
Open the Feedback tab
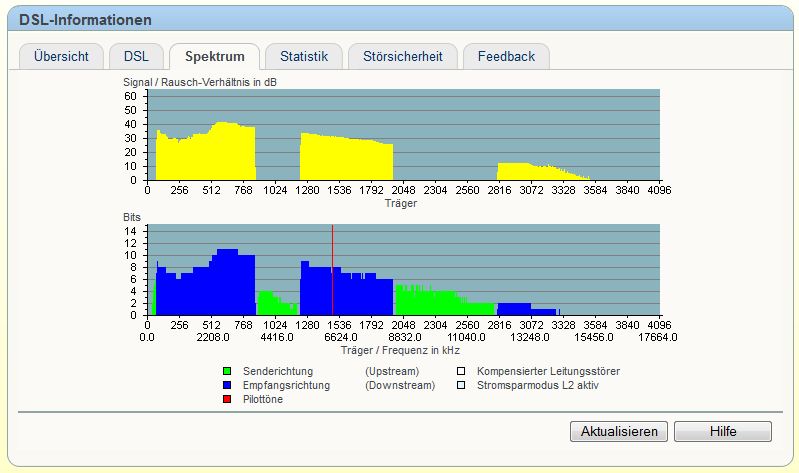point(506,56)
